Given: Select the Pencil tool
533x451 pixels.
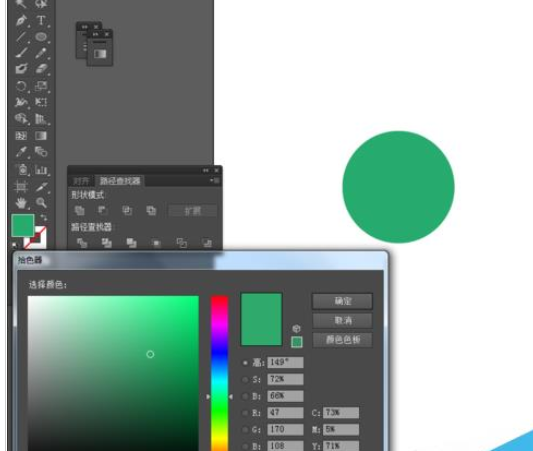Looking at the screenshot, I should point(41,53).
